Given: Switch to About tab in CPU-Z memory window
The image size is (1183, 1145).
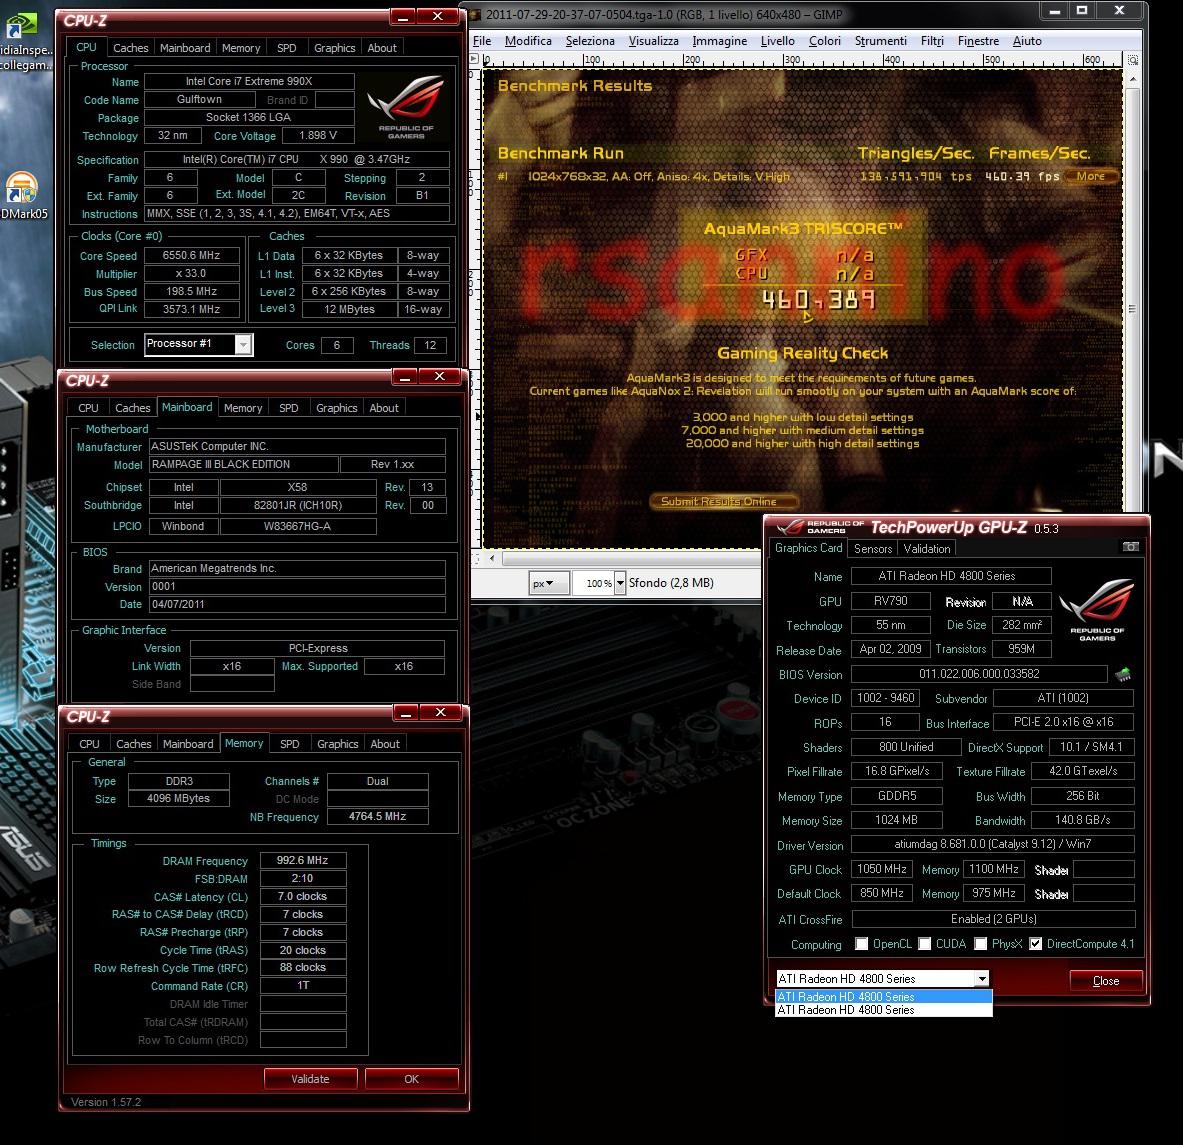Looking at the screenshot, I should click(x=385, y=744).
